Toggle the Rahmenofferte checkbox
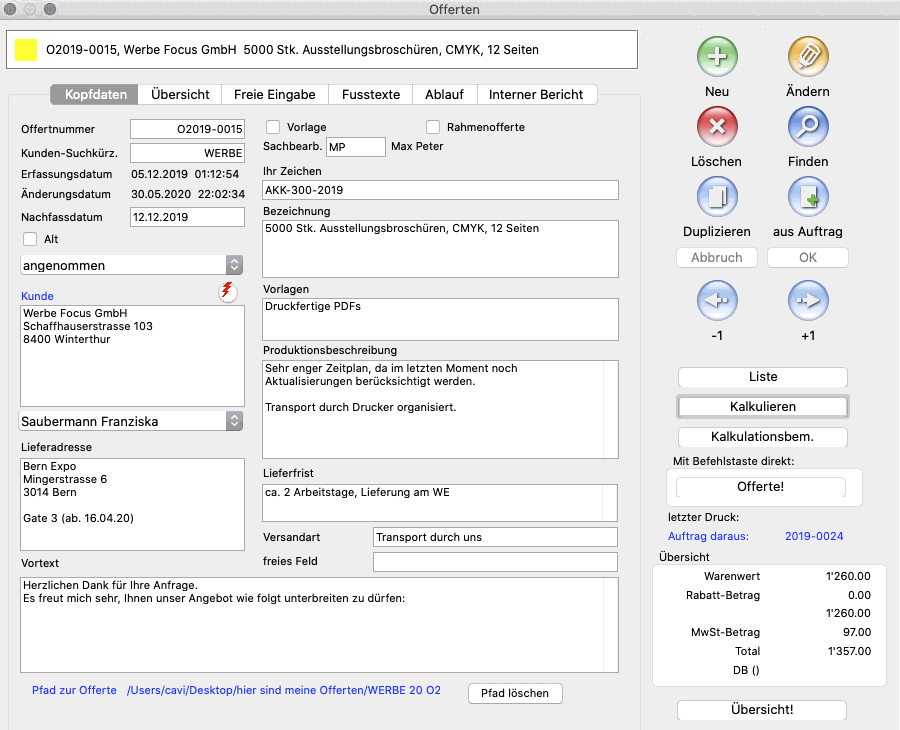Screen dimensions: 900x730 coord(433,127)
